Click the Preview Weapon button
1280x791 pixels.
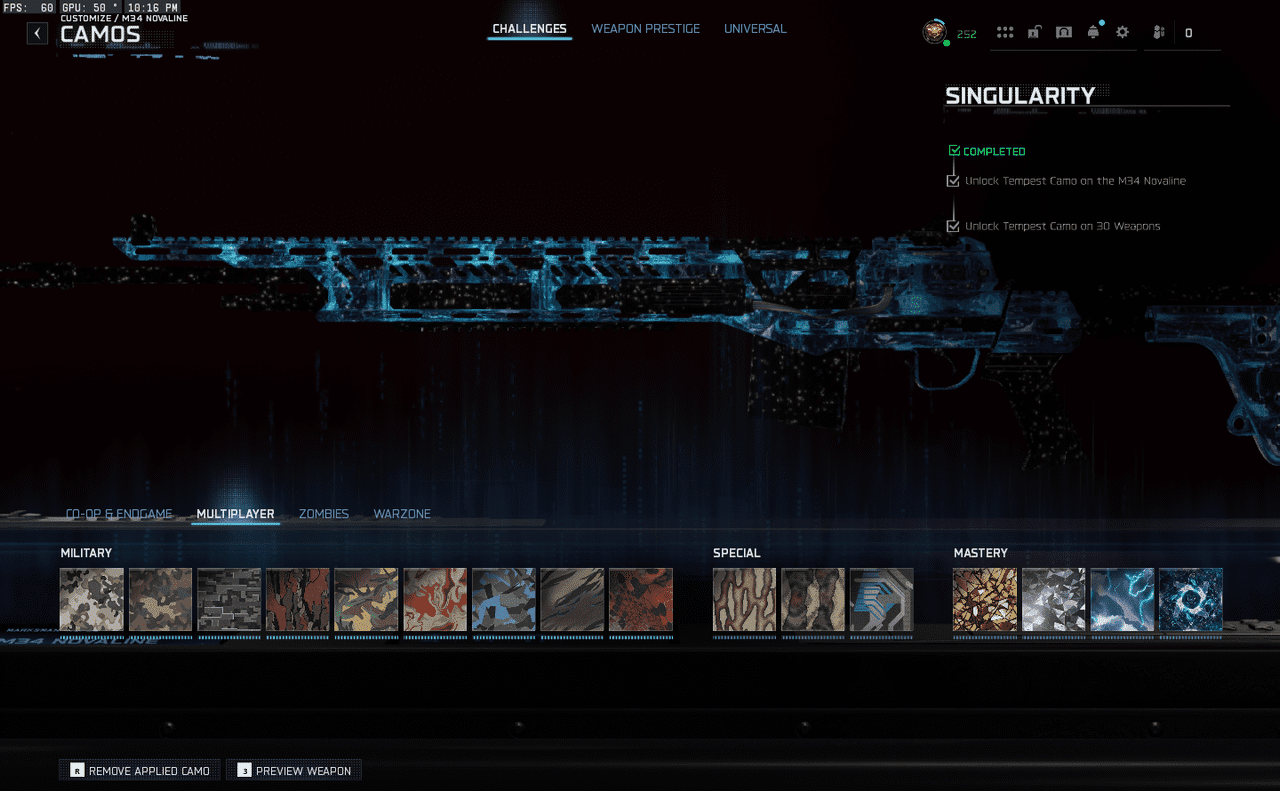(294, 771)
